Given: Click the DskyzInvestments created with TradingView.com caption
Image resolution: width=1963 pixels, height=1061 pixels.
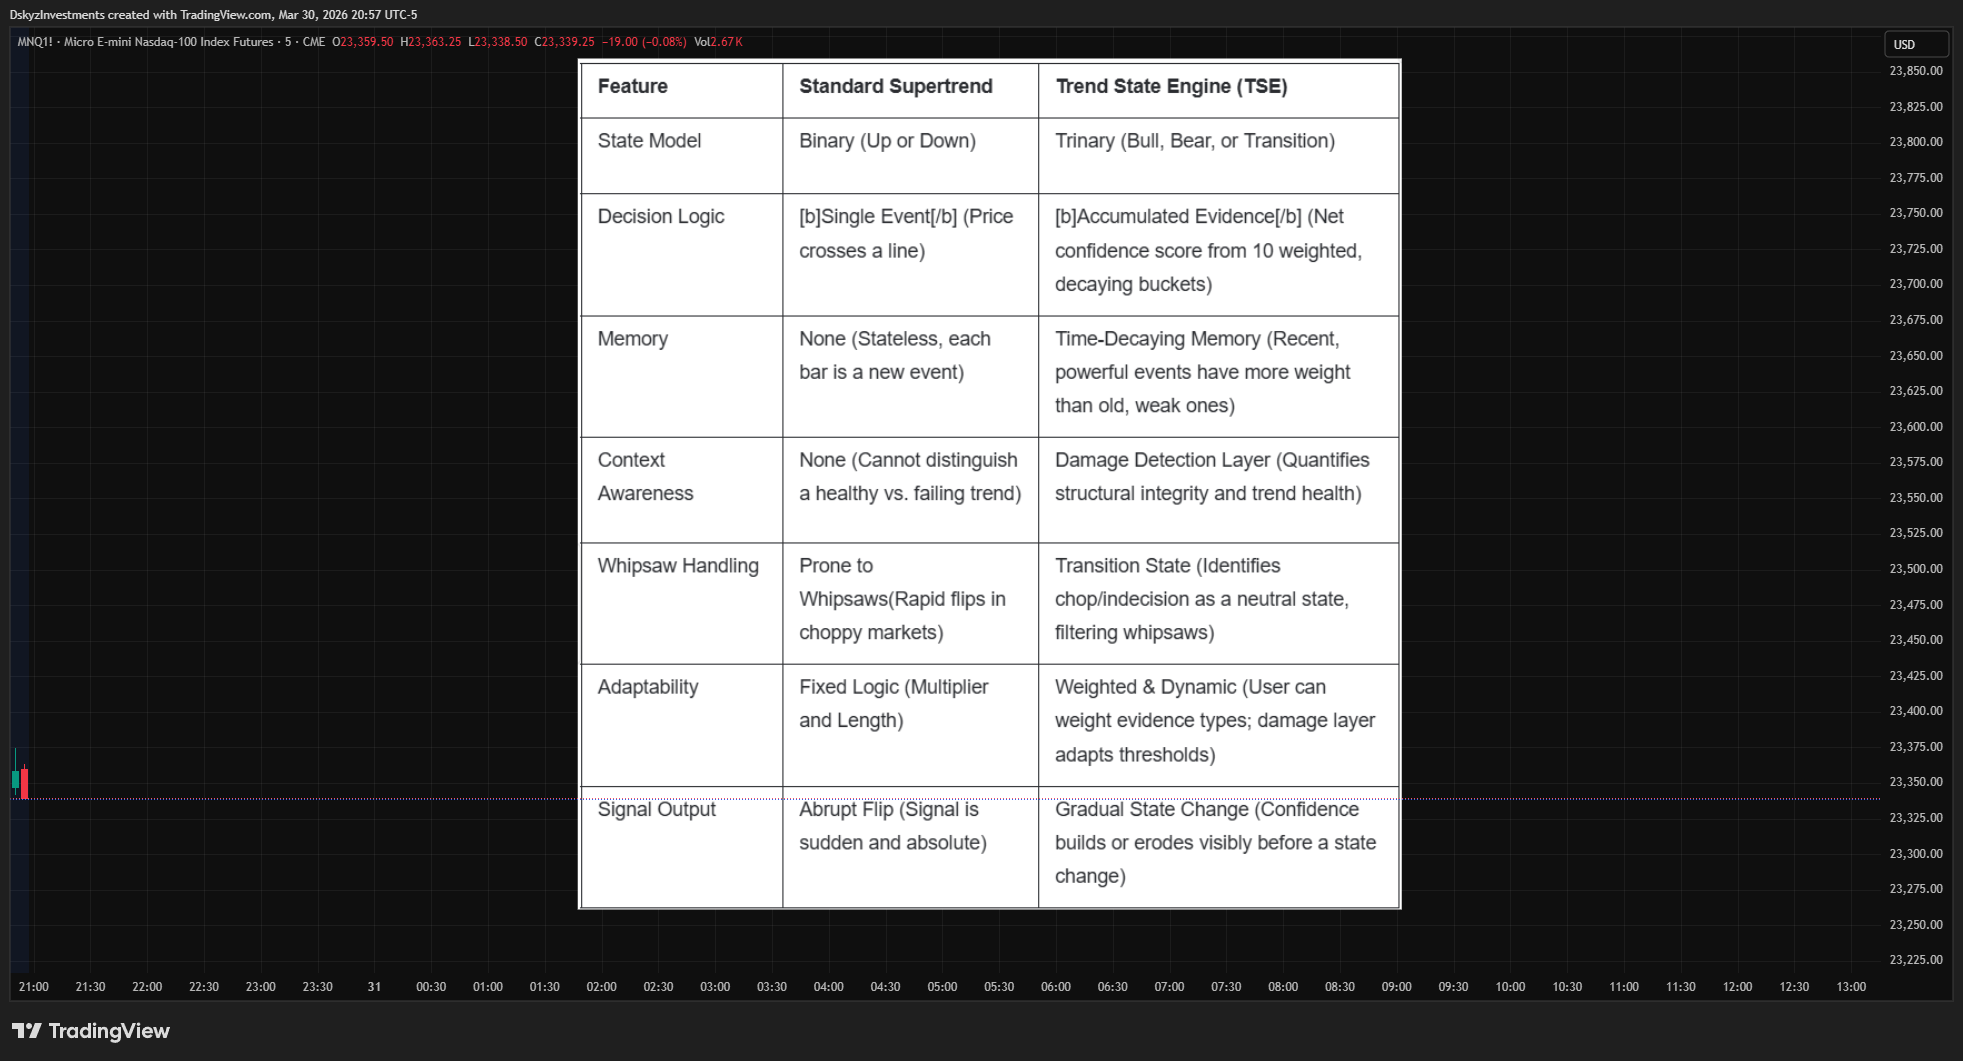Looking at the screenshot, I should pos(213,15).
